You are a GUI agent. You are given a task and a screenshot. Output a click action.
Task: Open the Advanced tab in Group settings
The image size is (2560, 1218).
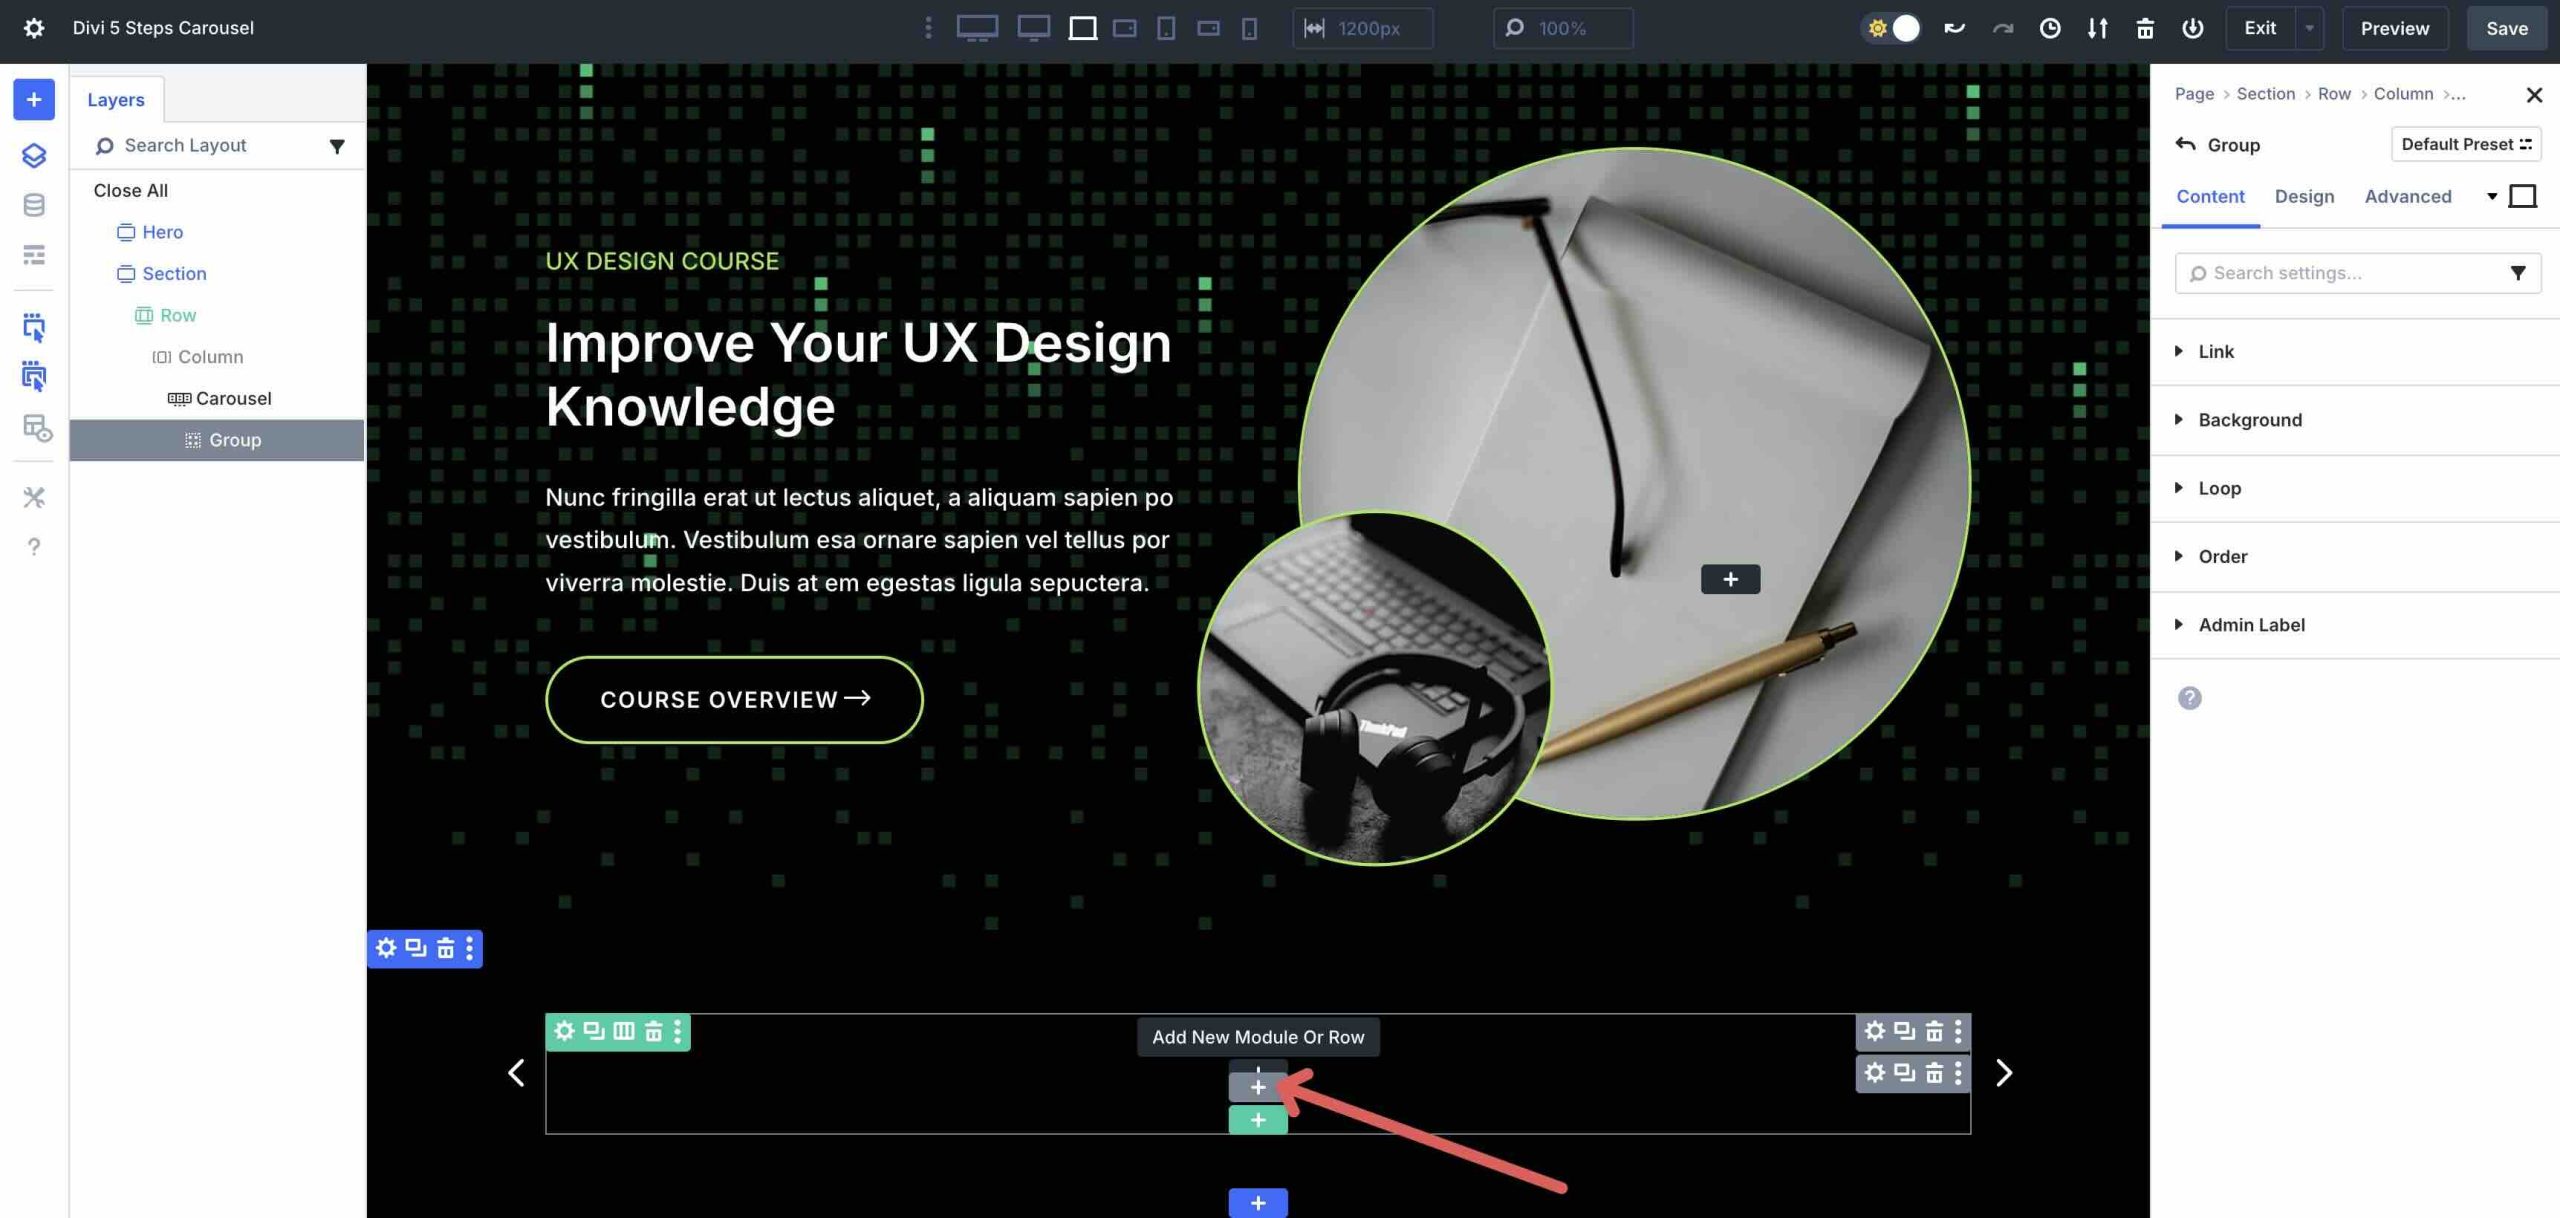2408,196
